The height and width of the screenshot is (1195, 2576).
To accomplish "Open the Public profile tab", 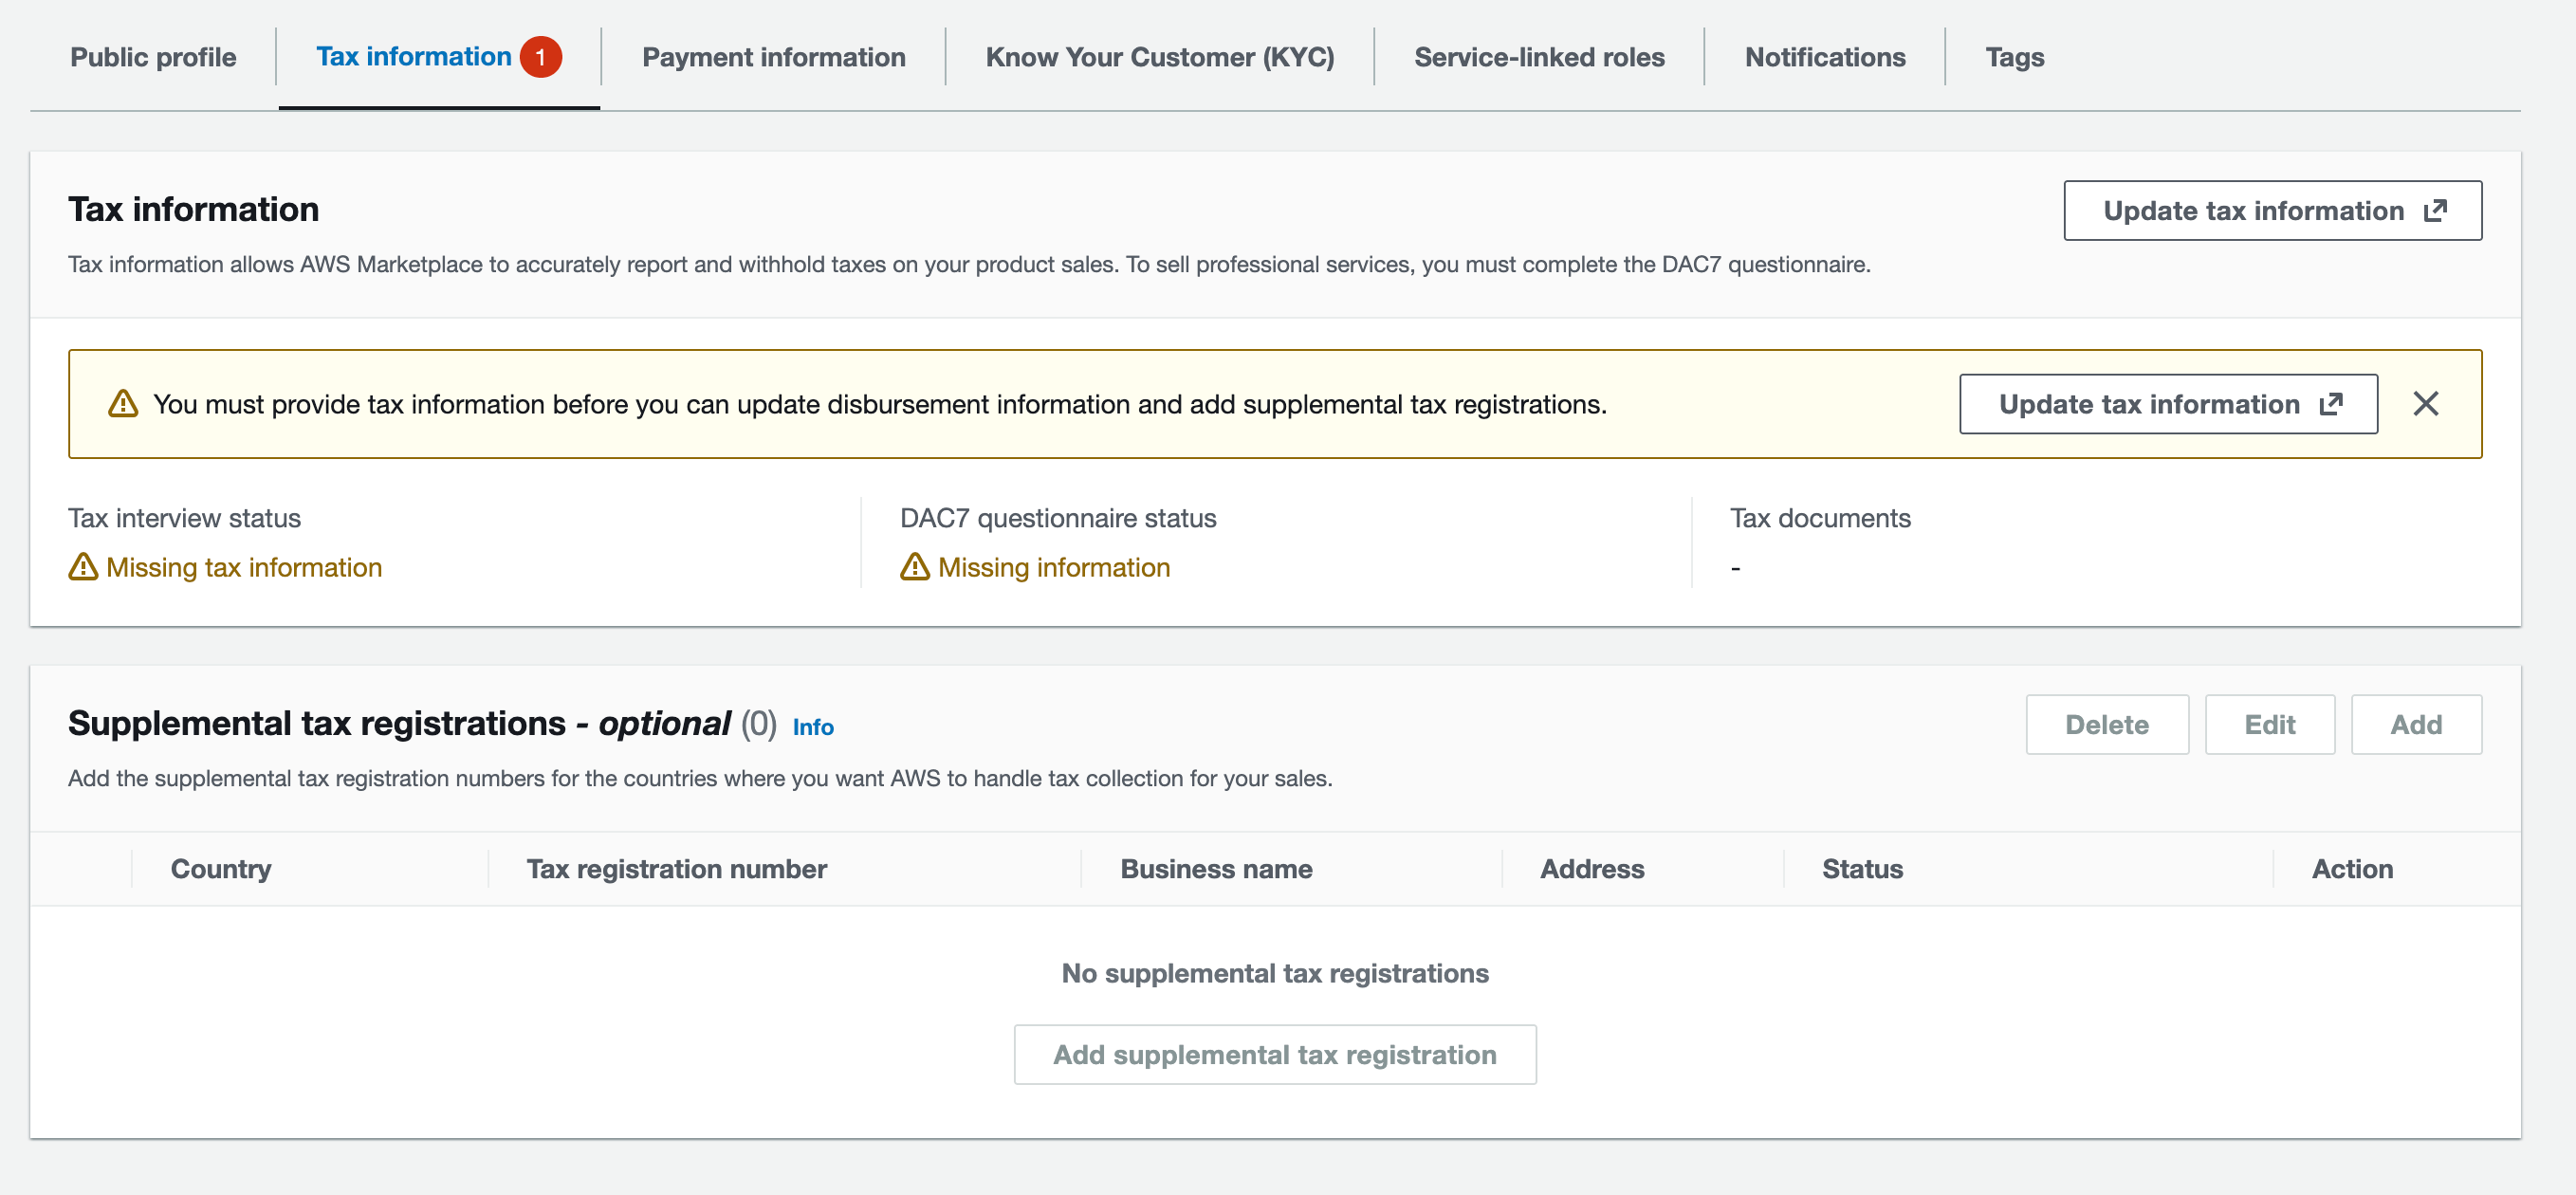I will pos(153,57).
